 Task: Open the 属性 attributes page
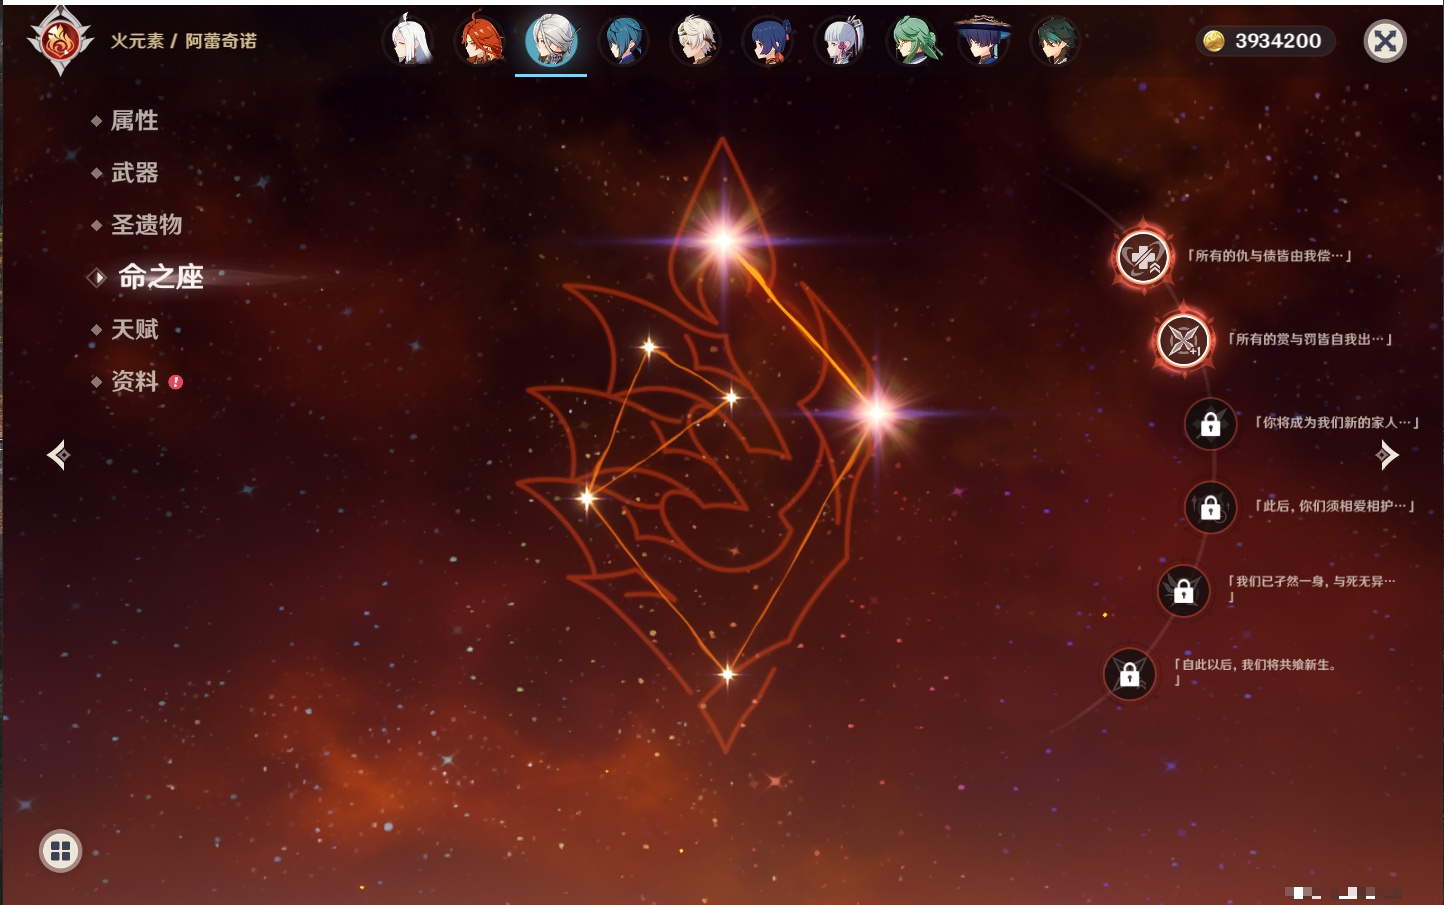[x=134, y=121]
